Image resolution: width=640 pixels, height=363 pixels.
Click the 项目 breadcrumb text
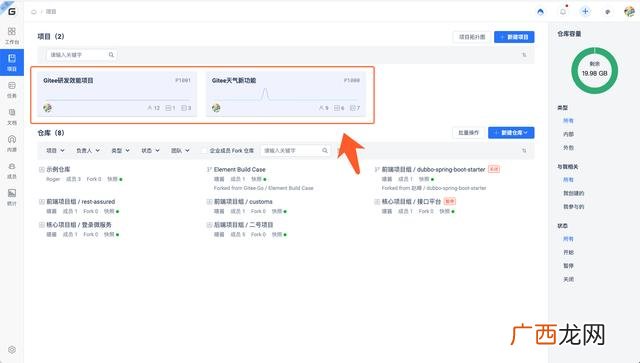tap(51, 12)
